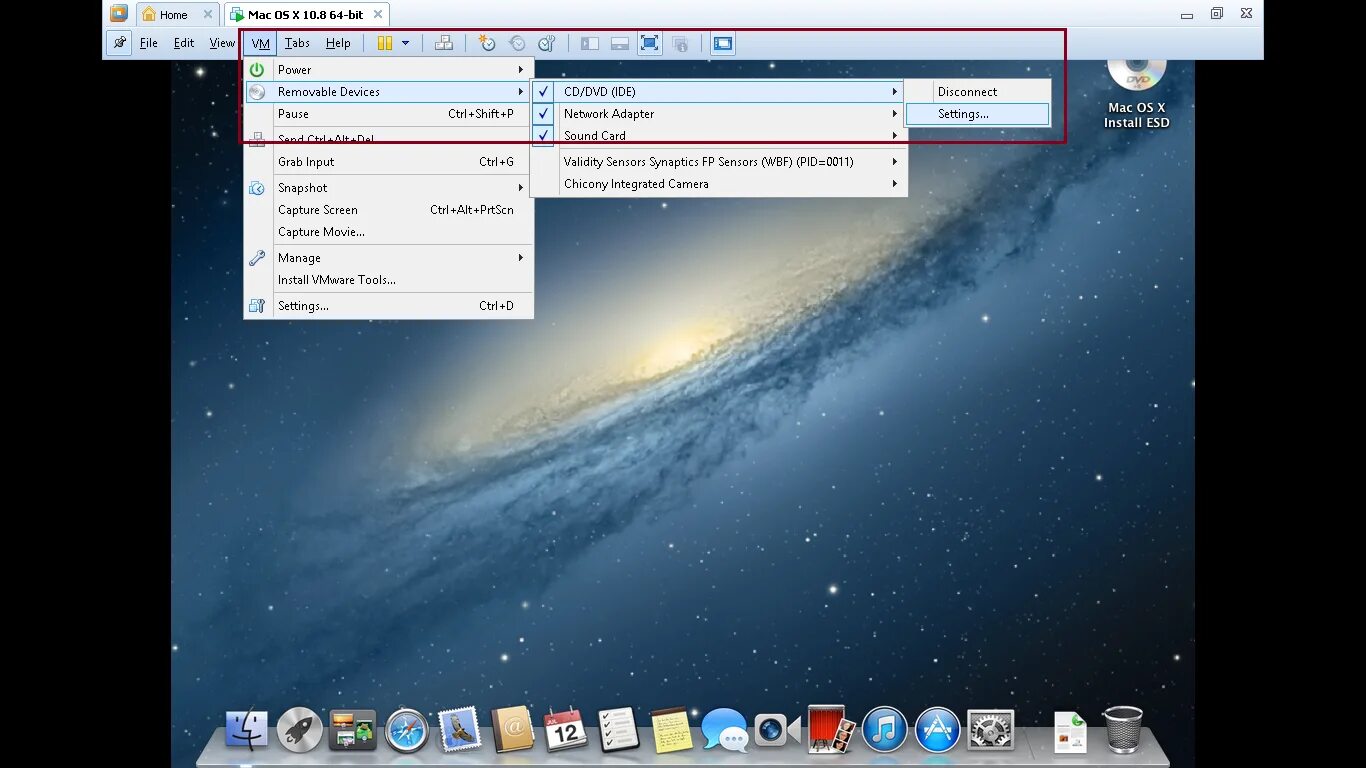Select Grab Input menu item
Screen dimensions: 1366x768
pos(389,162)
